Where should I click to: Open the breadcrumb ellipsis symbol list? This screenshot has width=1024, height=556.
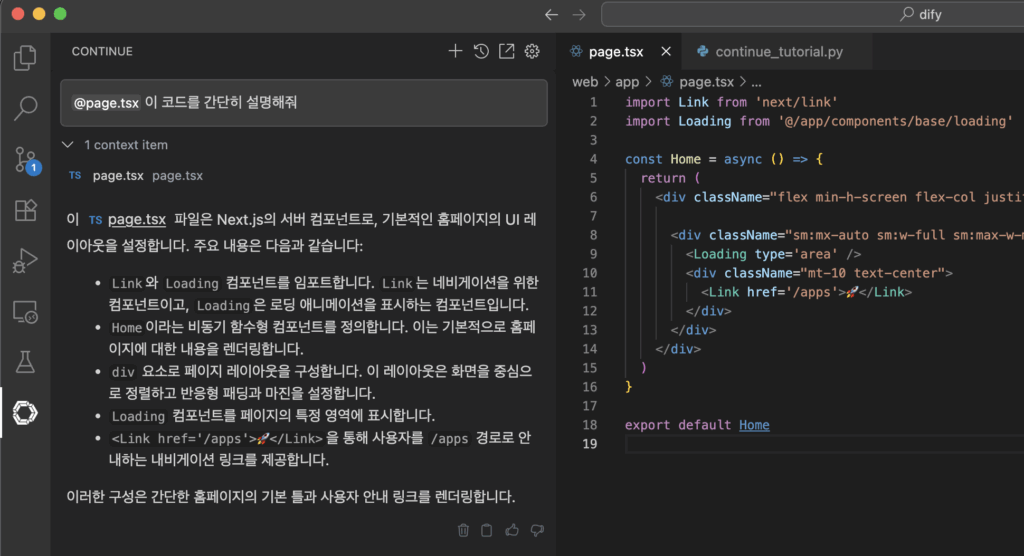pyautogui.click(x=756, y=82)
